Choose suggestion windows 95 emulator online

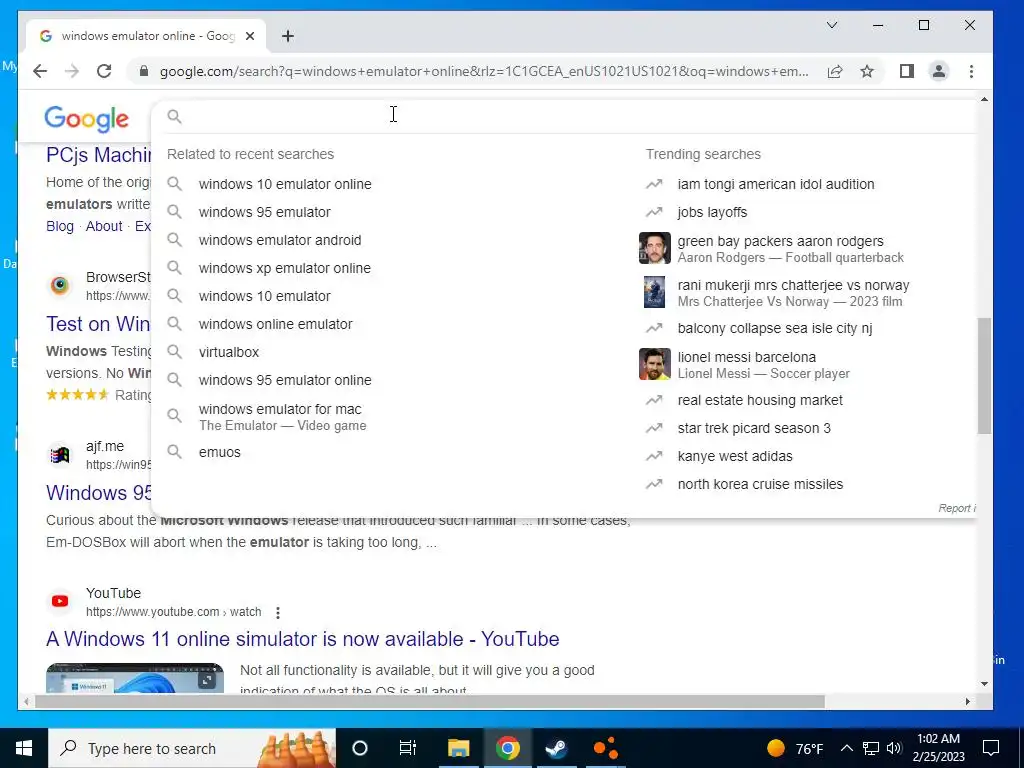pyautogui.click(x=285, y=380)
